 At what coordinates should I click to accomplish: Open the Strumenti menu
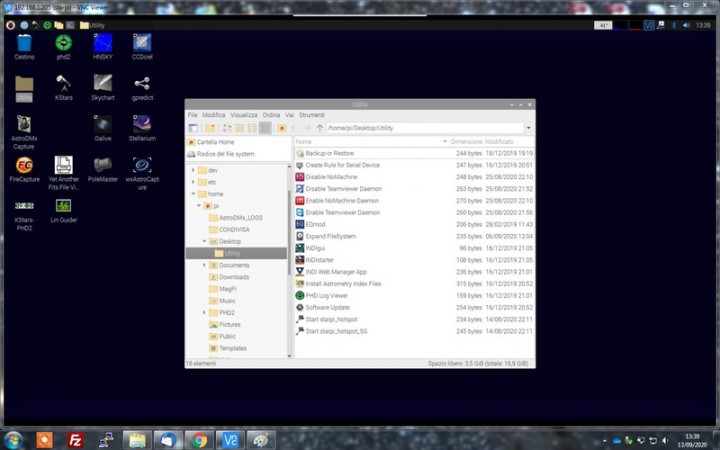(x=312, y=115)
